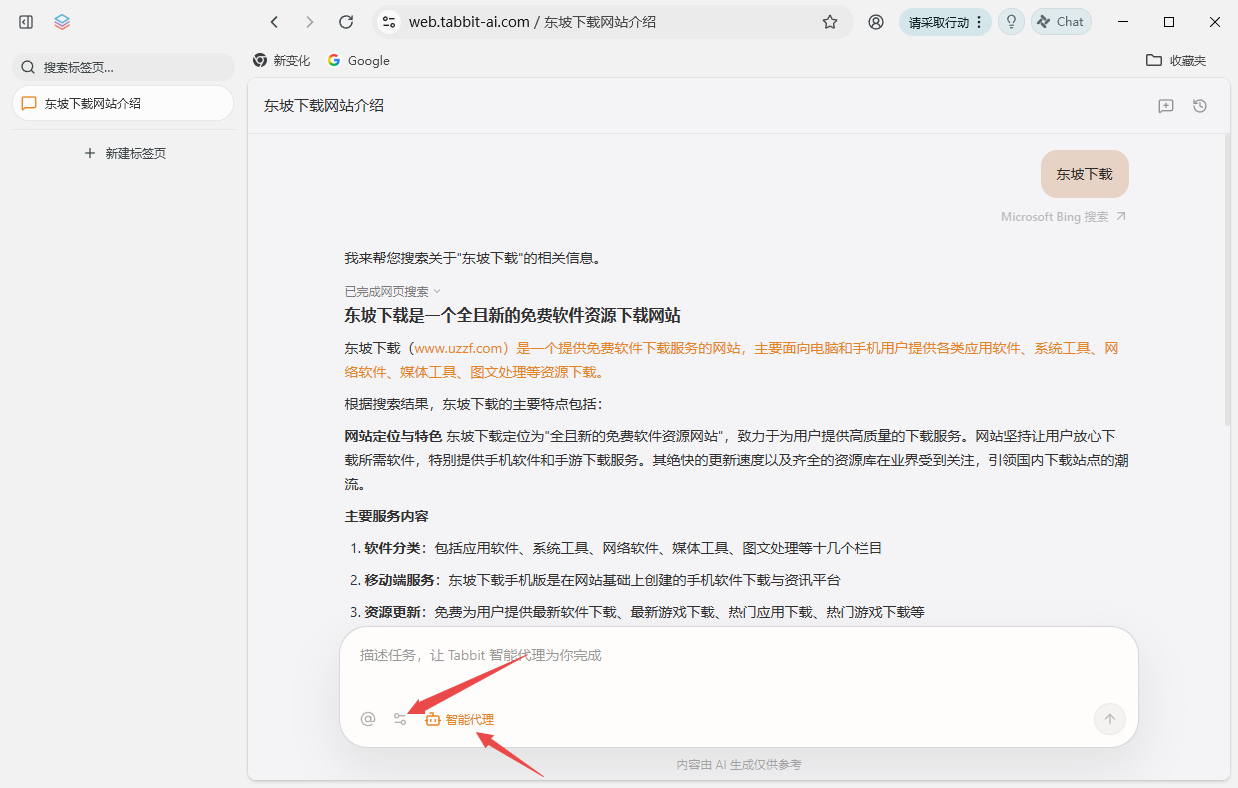Open chat history clock icon

tap(1200, 106)
